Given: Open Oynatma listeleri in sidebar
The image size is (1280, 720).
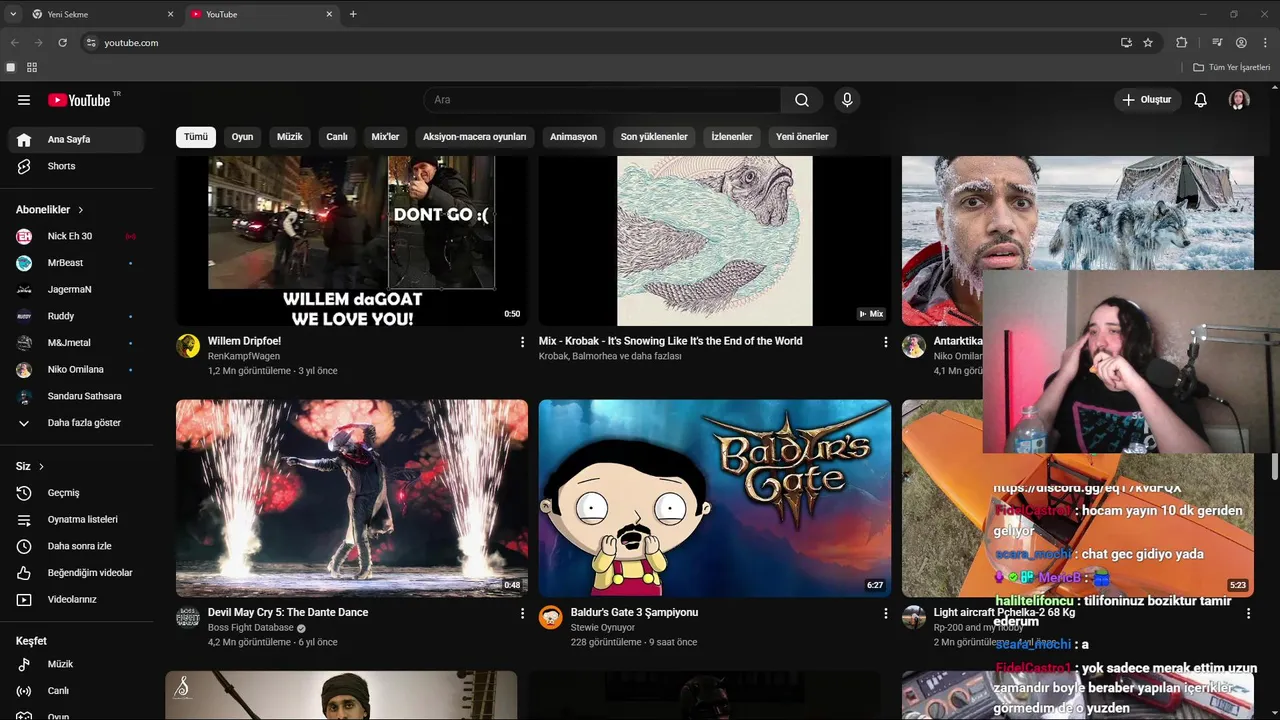Looking at the screenshot, I should 76,520.
